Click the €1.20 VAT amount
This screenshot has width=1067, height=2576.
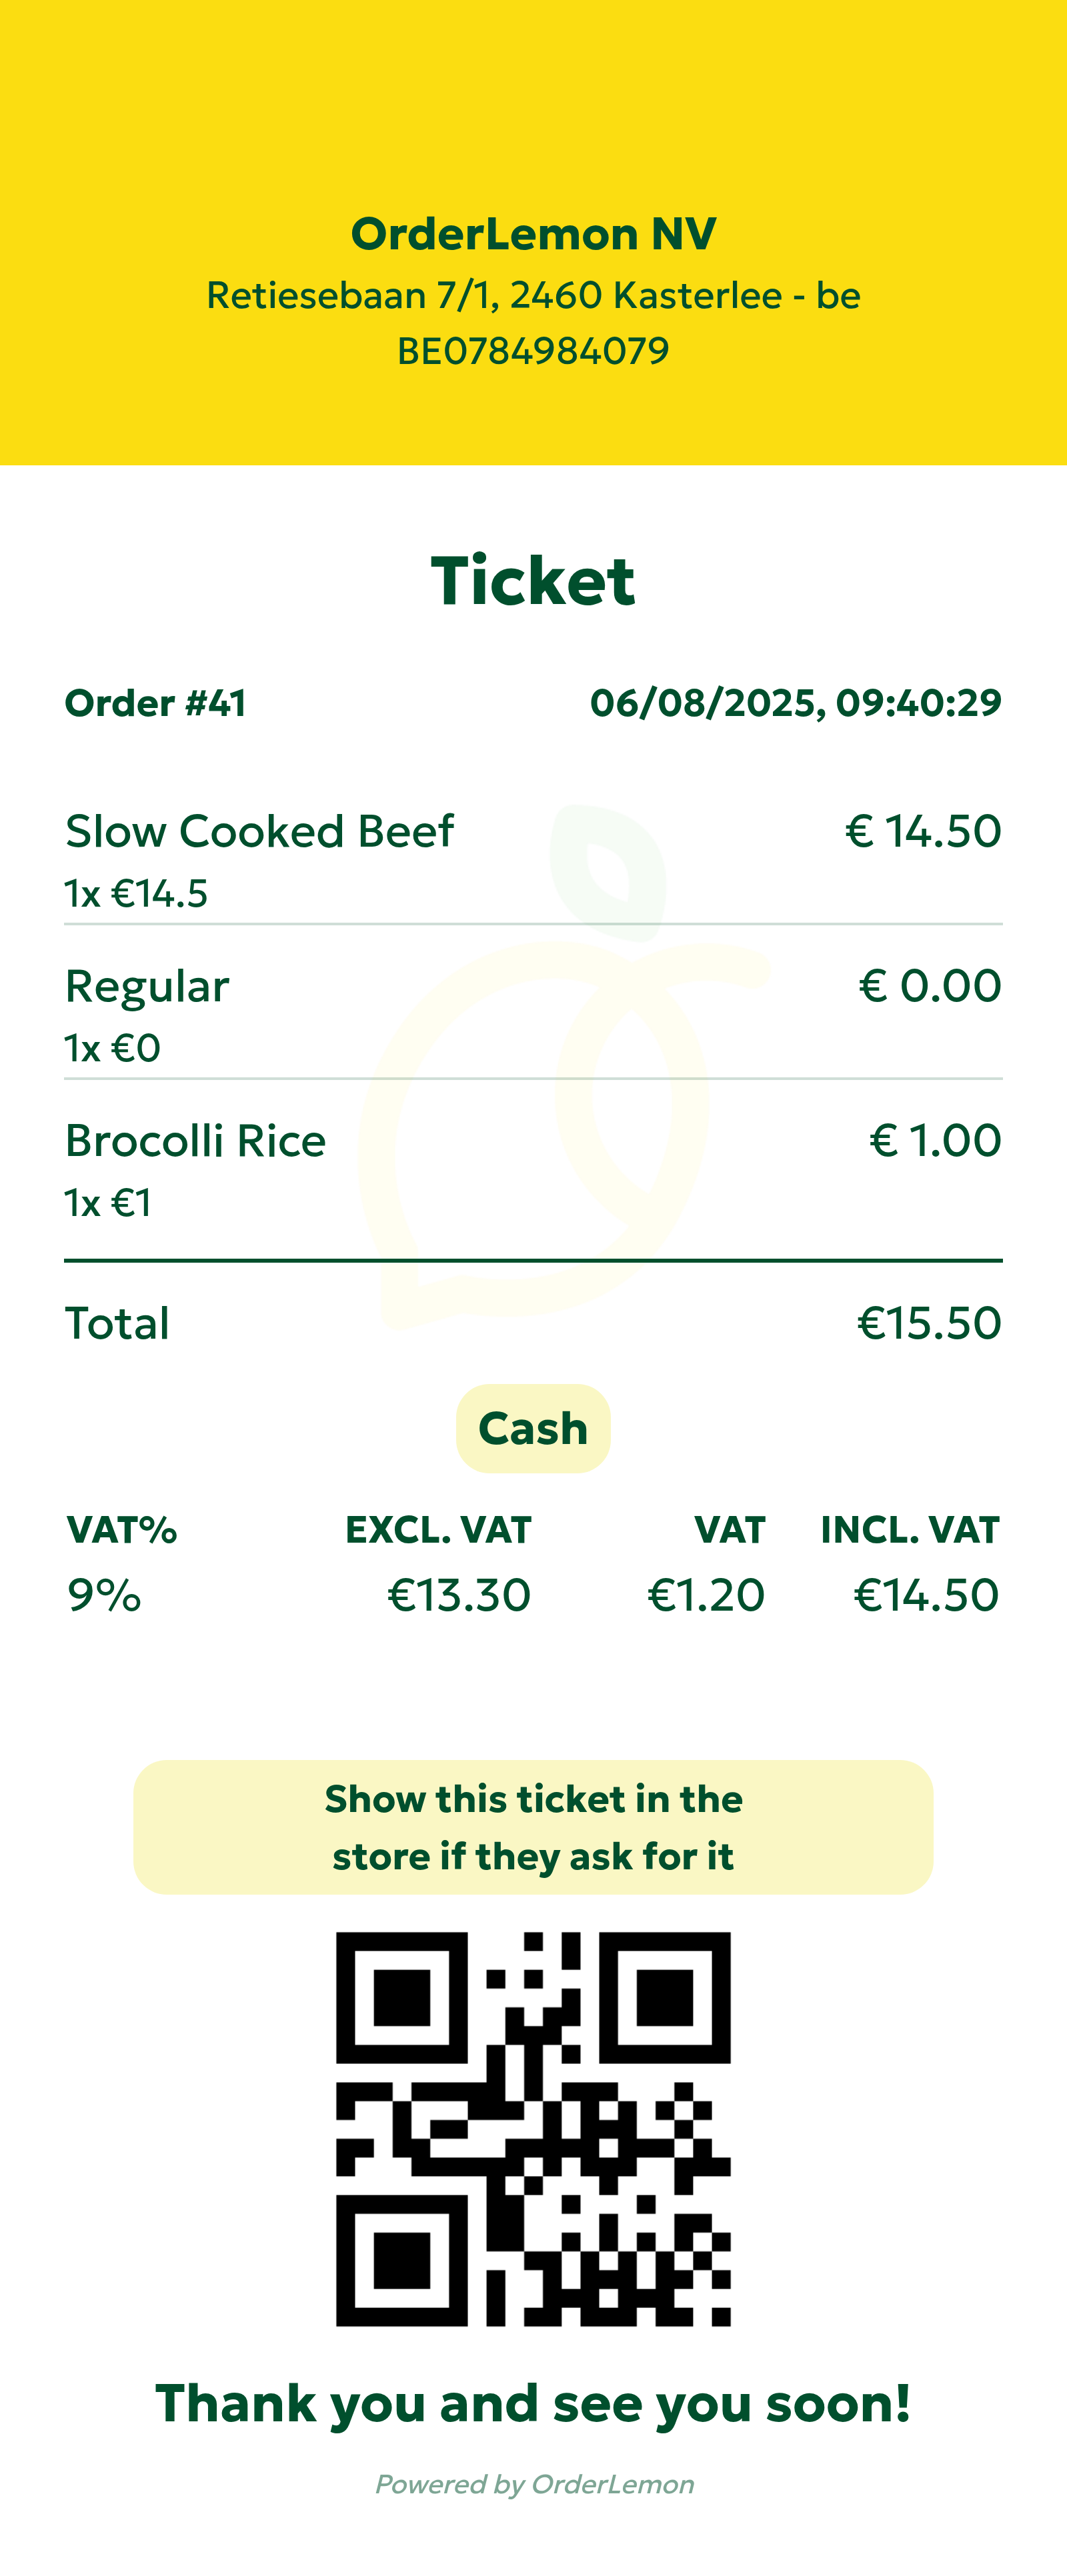(x=706, y=1595)
